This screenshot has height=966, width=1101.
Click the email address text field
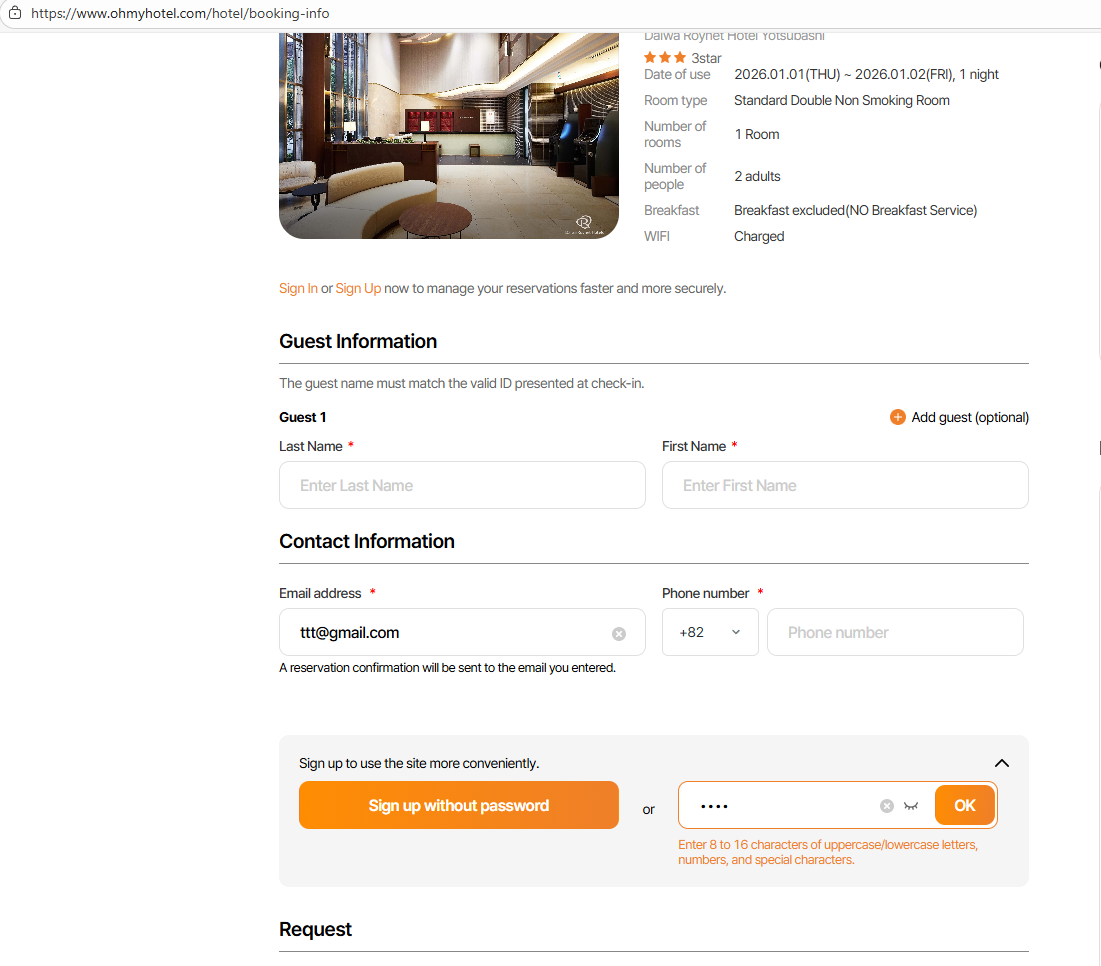click(450, 632)
